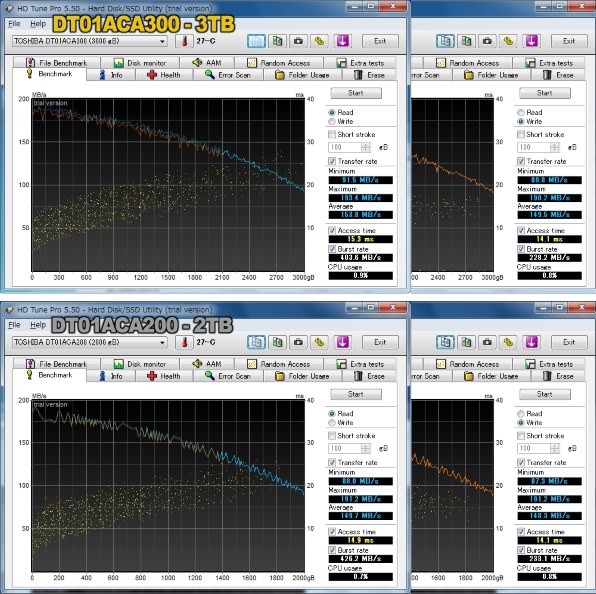Click the camera icon in 2TB write window
Viewport: 596px width, 594px height.
[x=487, y=342]
